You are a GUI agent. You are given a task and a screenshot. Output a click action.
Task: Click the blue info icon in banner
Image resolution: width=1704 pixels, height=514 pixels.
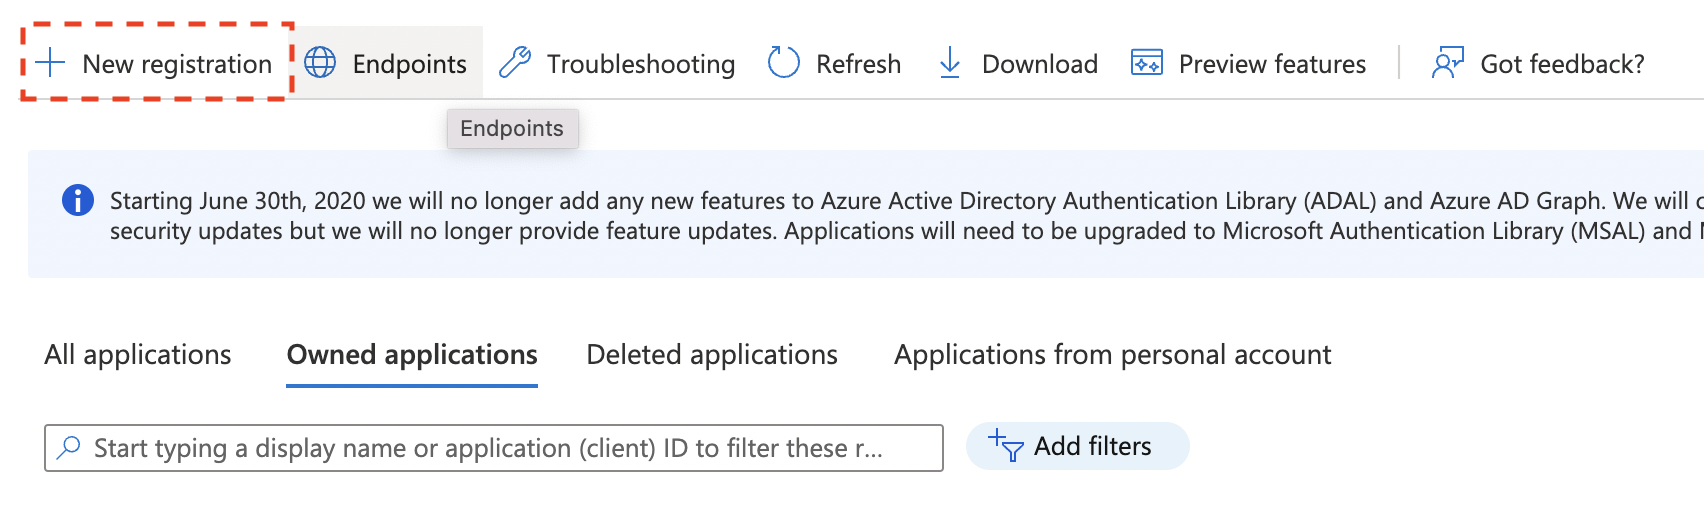[78, 200]
